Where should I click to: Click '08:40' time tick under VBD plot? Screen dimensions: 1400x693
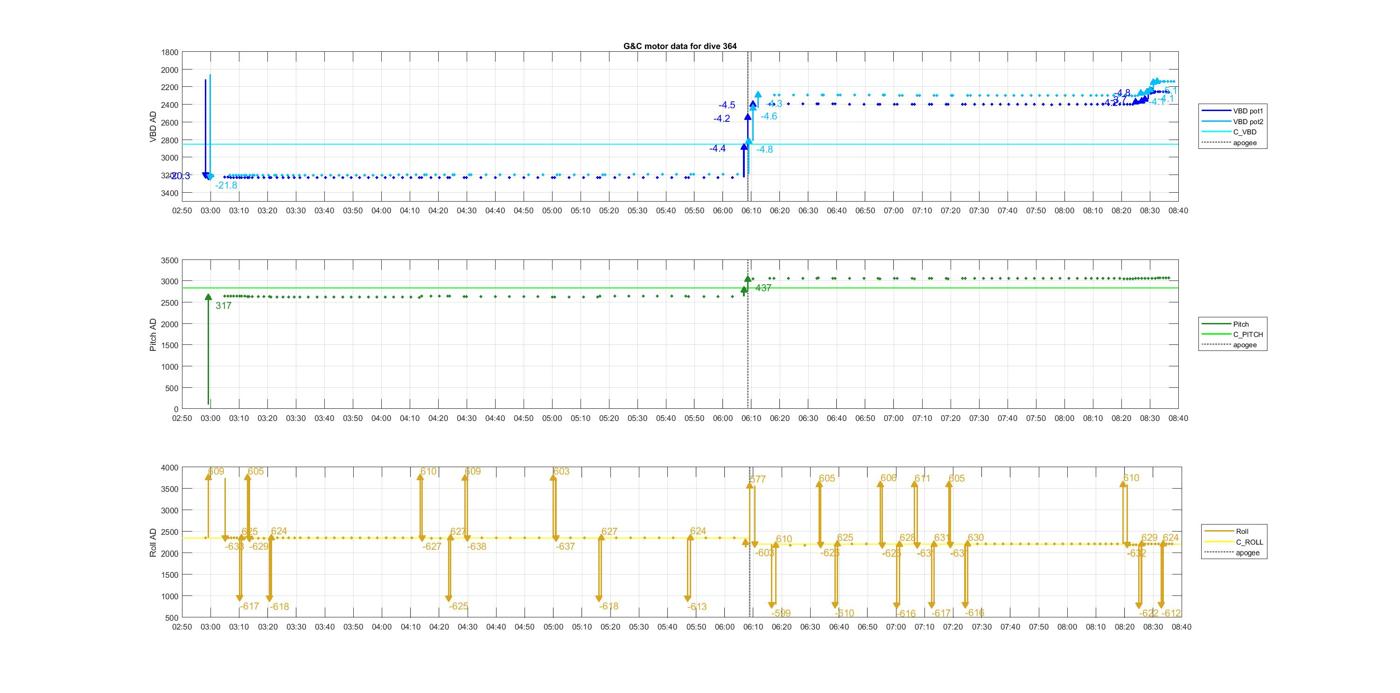(x=1179, y=210)
